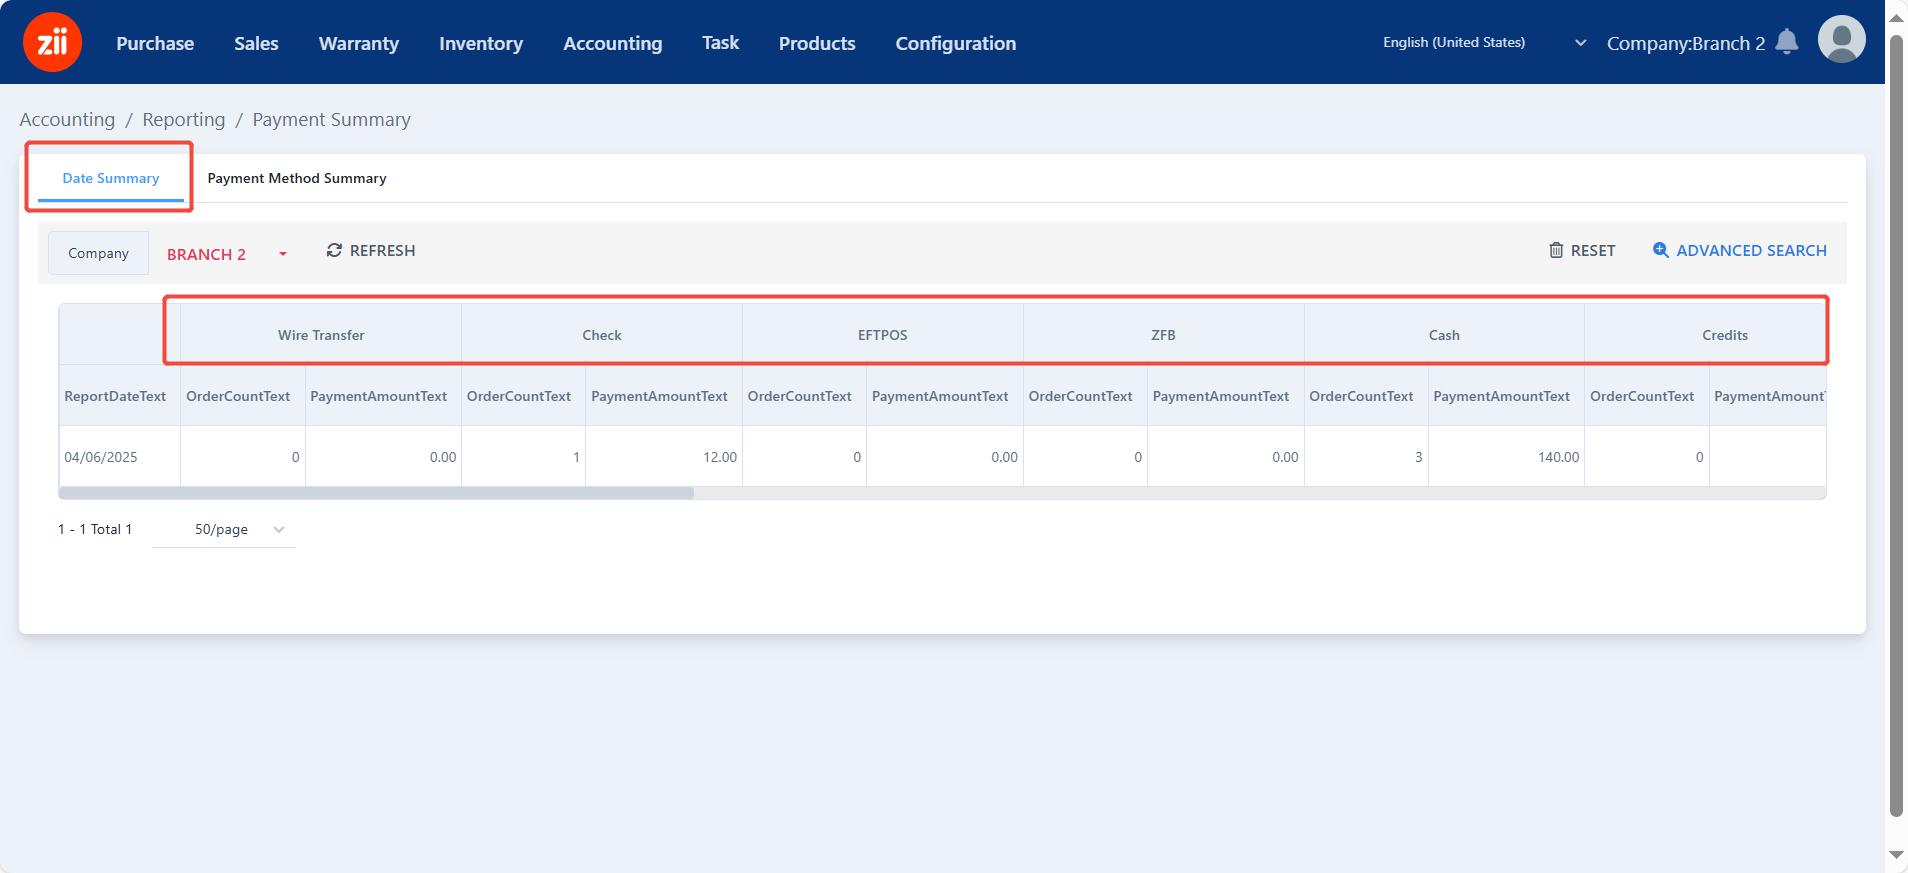Open the BRANCH 2 company dropdown
Screen dimensions: 1908x873
(x=227, y=254)
